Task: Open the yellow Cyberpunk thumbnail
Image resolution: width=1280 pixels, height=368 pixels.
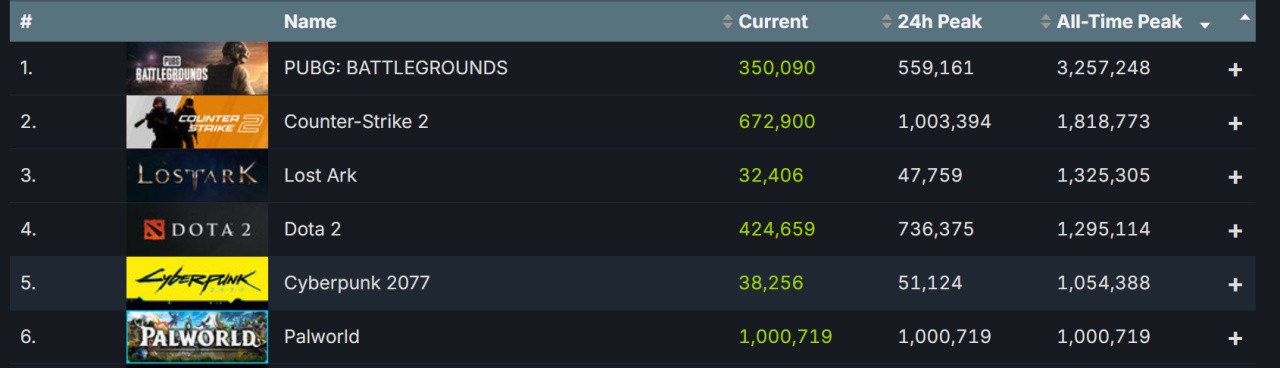Action: (x=197, y=283)
